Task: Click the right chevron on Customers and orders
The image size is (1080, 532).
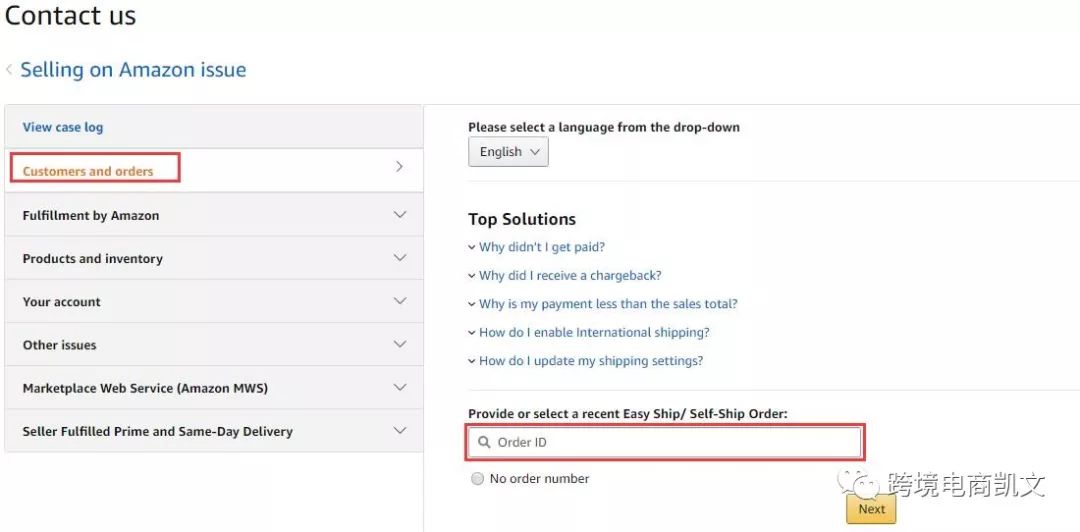Action: pos(399,167)
